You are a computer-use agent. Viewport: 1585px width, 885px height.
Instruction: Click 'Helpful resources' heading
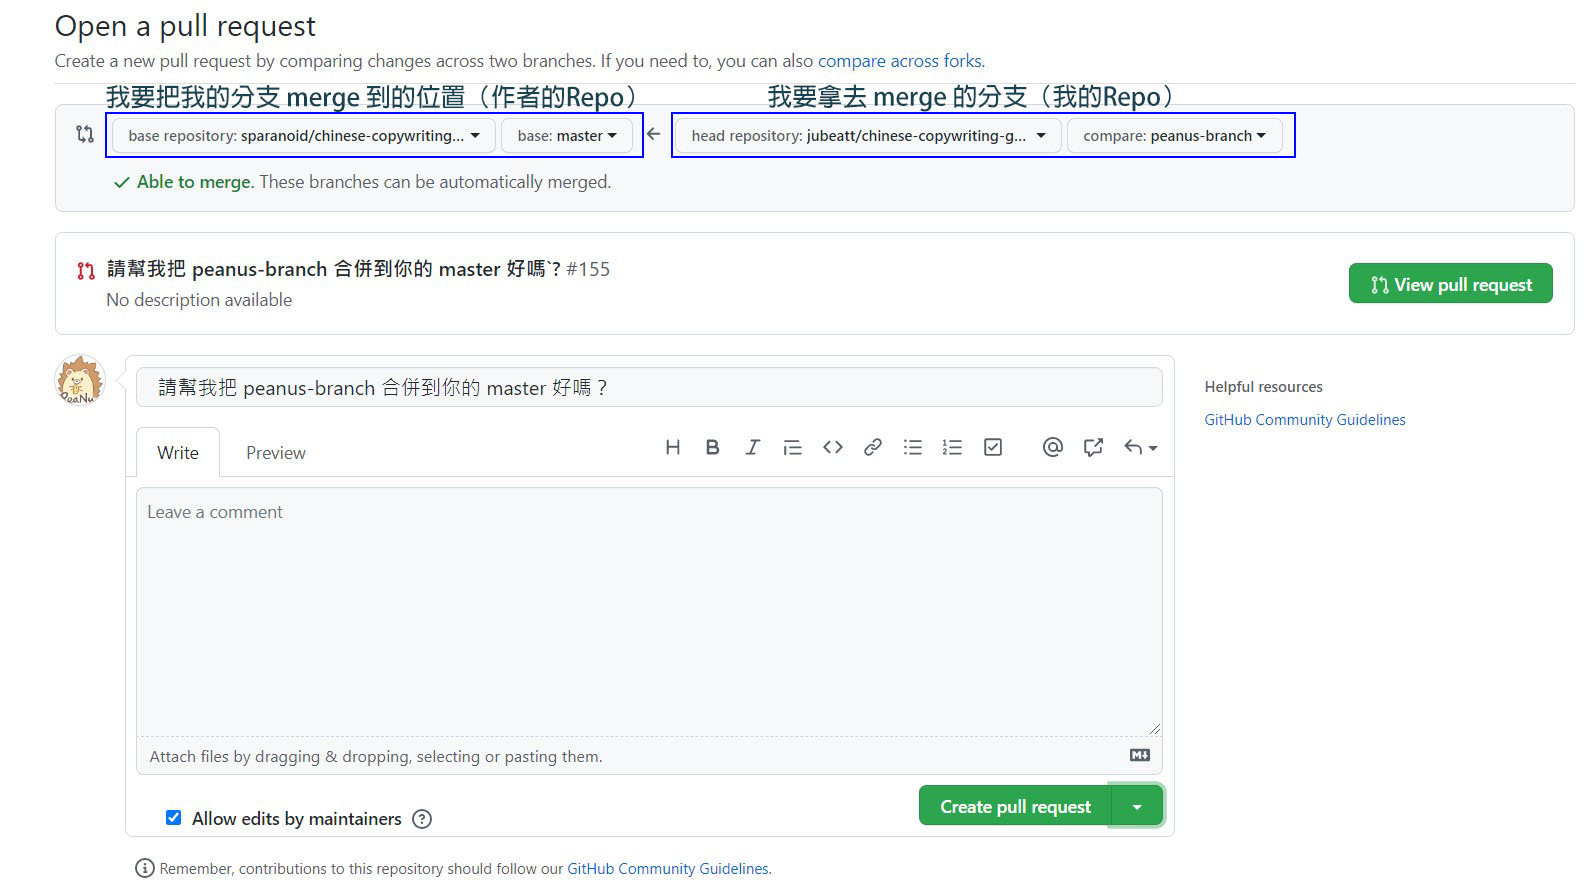point(1263,387)
